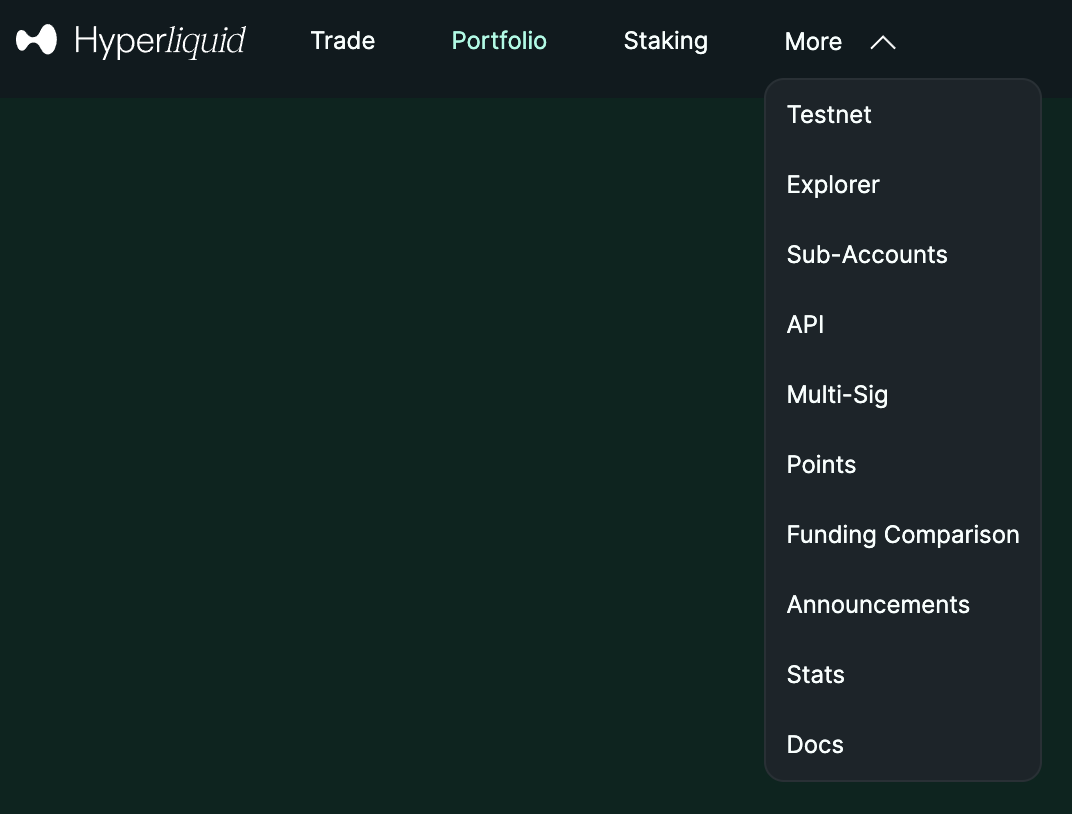Viewport: 1072px width, 814px height.
Task: Switch to the Portfolio tab
Action: (x=499, y=41)
